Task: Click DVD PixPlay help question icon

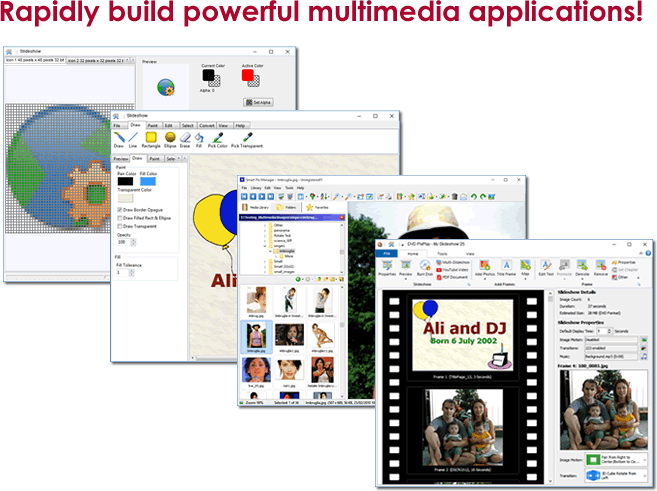Action: point(648,253)
